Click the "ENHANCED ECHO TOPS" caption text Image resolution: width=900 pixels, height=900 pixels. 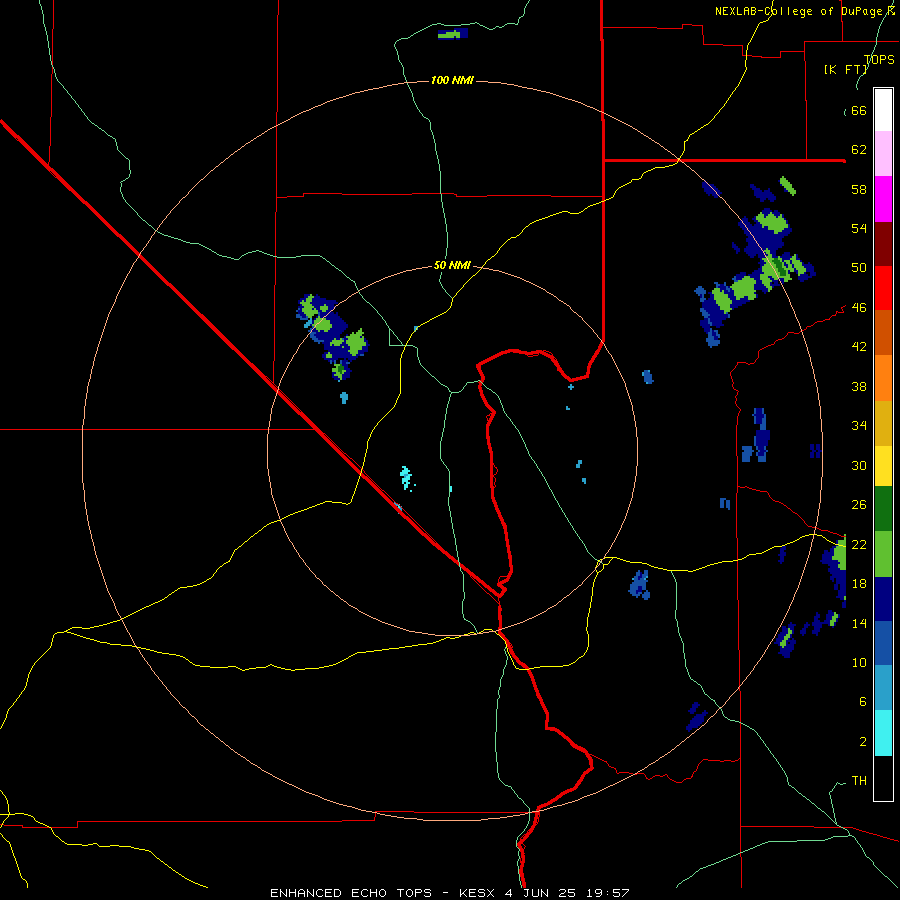(x=351, y=893)
